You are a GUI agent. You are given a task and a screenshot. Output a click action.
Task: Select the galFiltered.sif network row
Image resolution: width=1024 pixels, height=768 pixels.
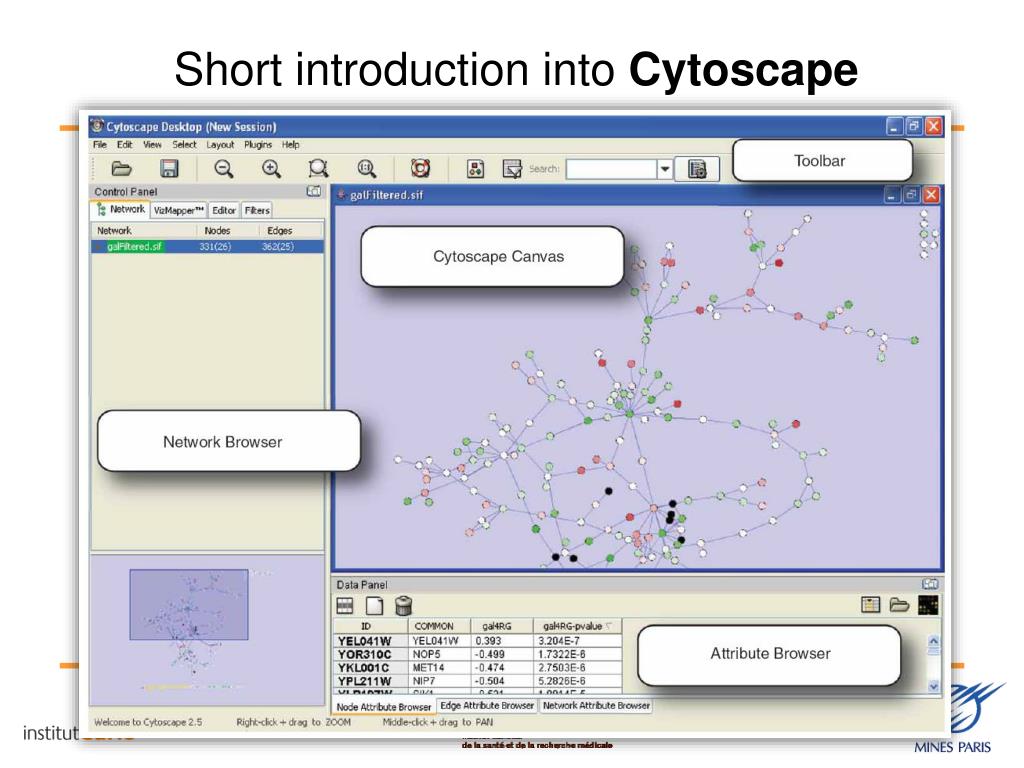pos(207,247)
